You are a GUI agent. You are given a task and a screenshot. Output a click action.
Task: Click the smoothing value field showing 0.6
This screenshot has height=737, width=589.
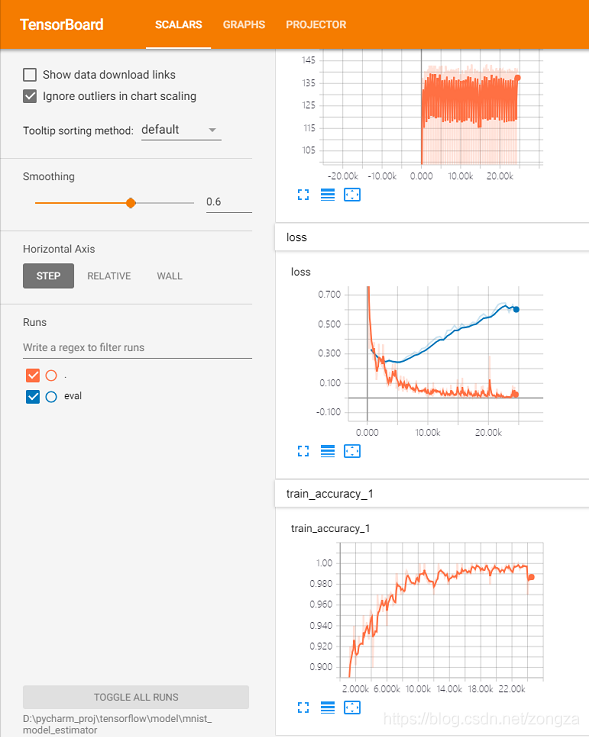228,202
